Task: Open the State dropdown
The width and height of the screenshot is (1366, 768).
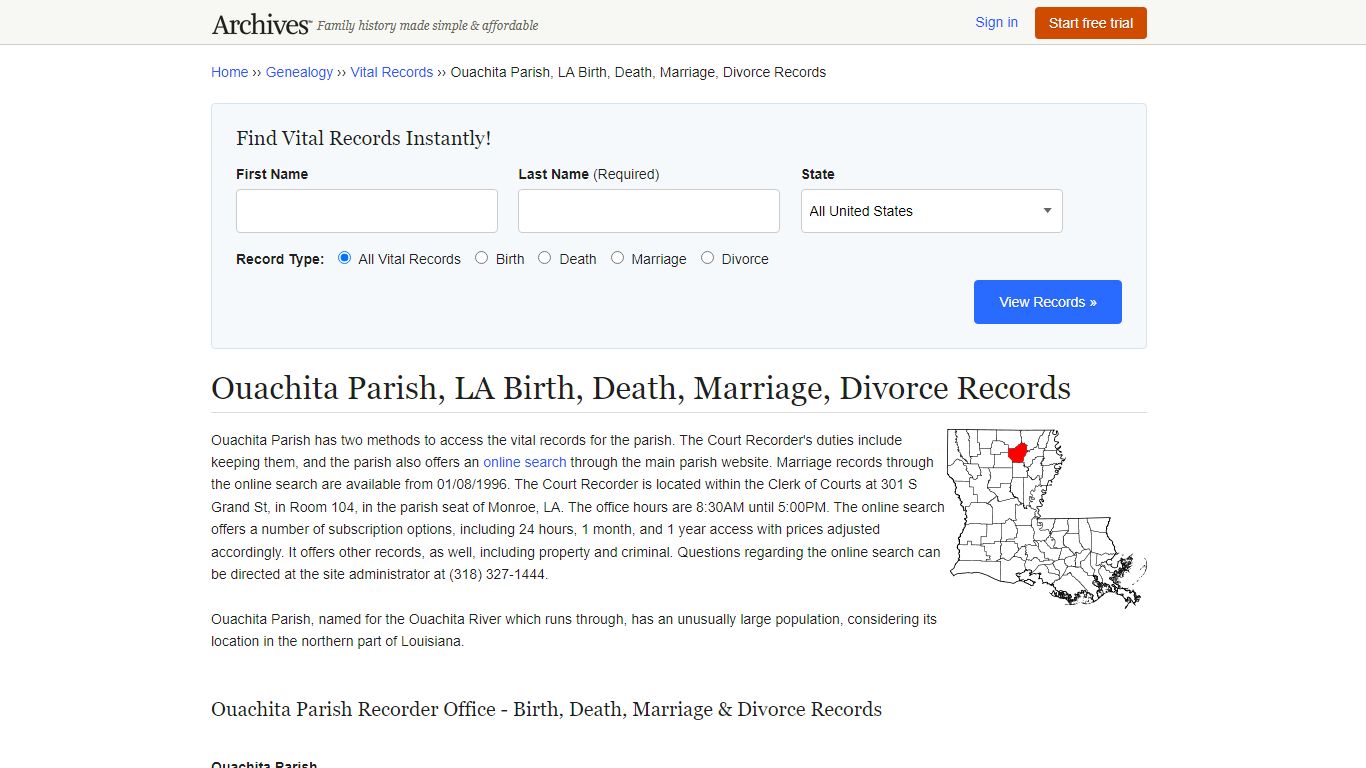Action: click(932, 211)
